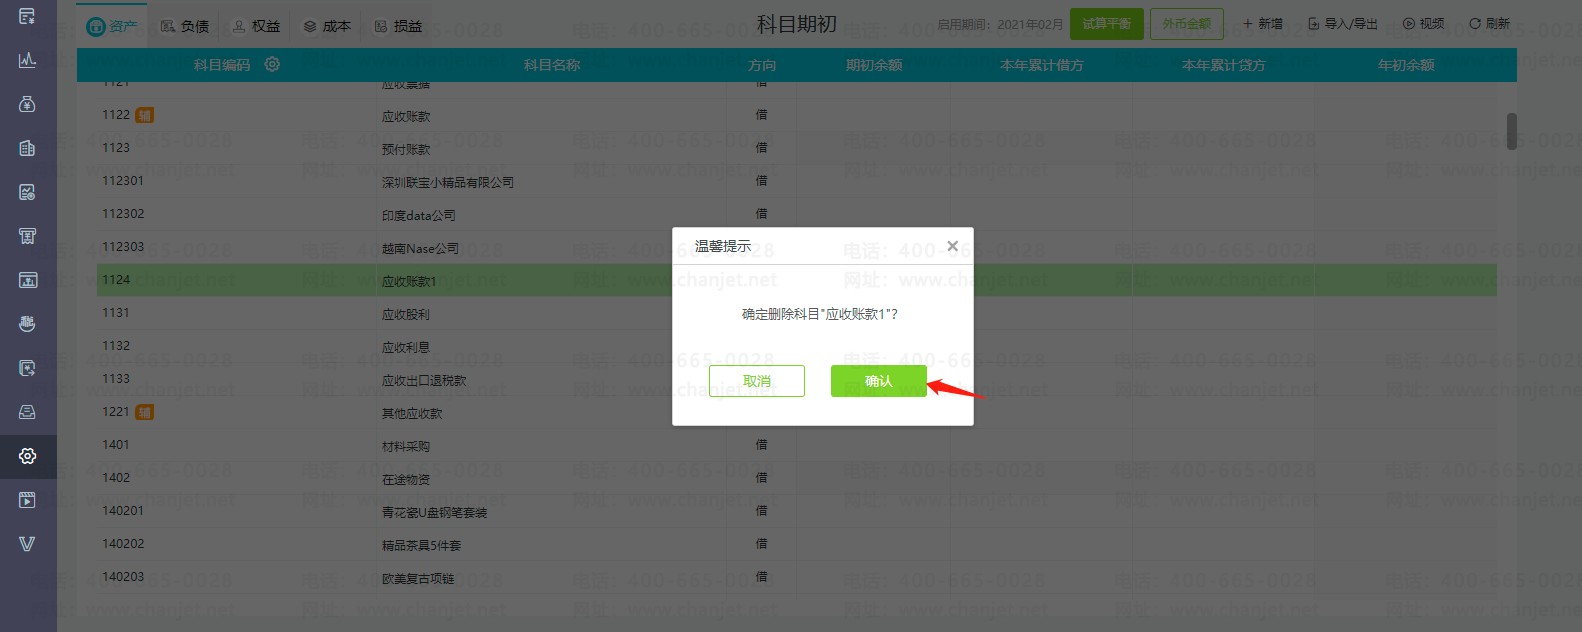Viewport: 1582px width, 632px height.
Task: Click subject code 140201
Action: pos(123,511)
